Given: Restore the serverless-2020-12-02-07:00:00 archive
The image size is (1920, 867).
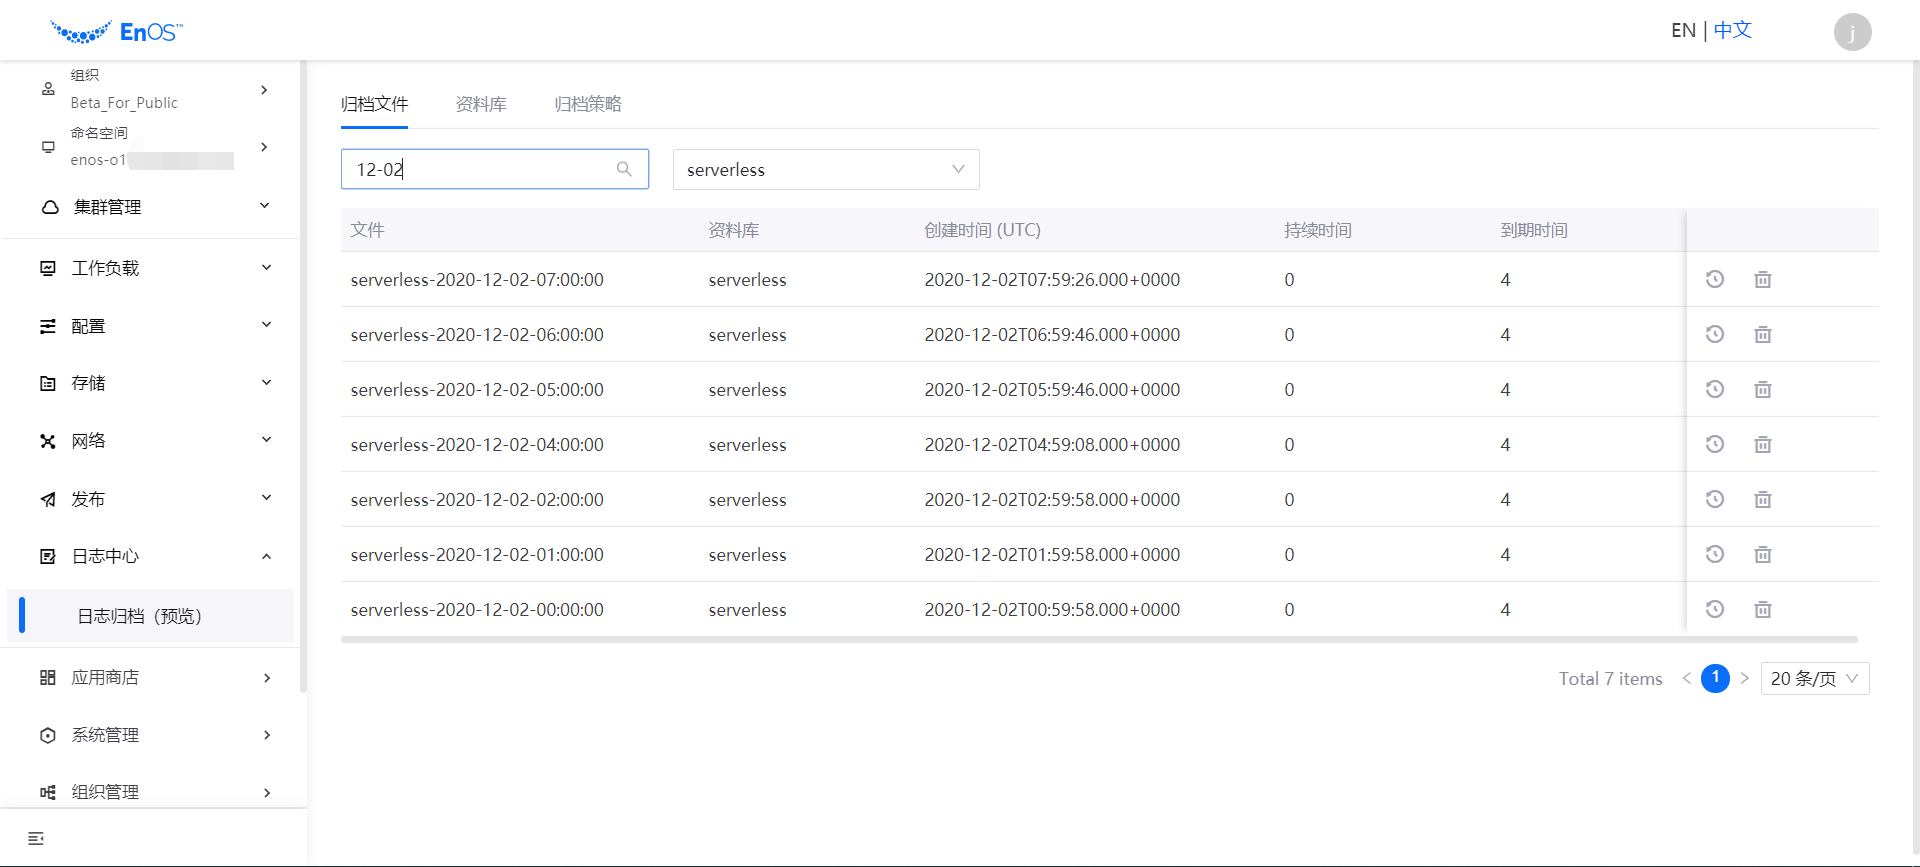Looking at the screenshot, I should (1714, 279).
